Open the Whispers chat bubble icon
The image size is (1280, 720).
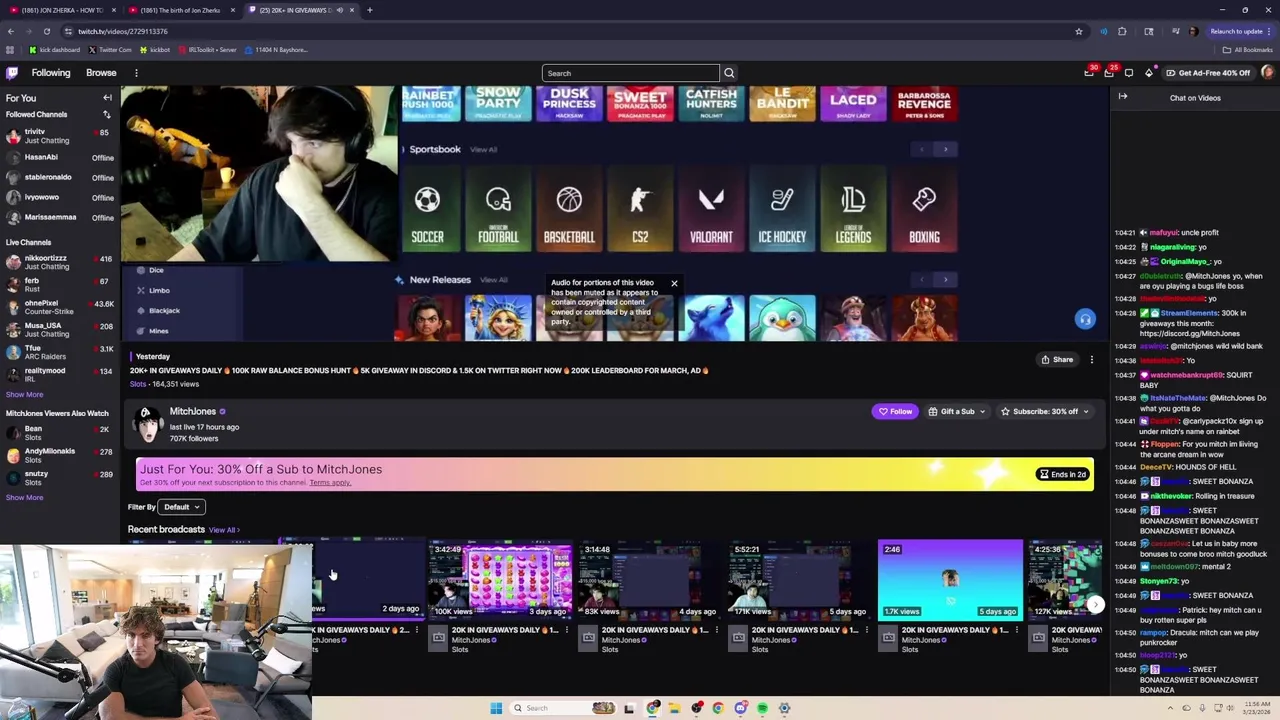click(x=1129, y=73)
